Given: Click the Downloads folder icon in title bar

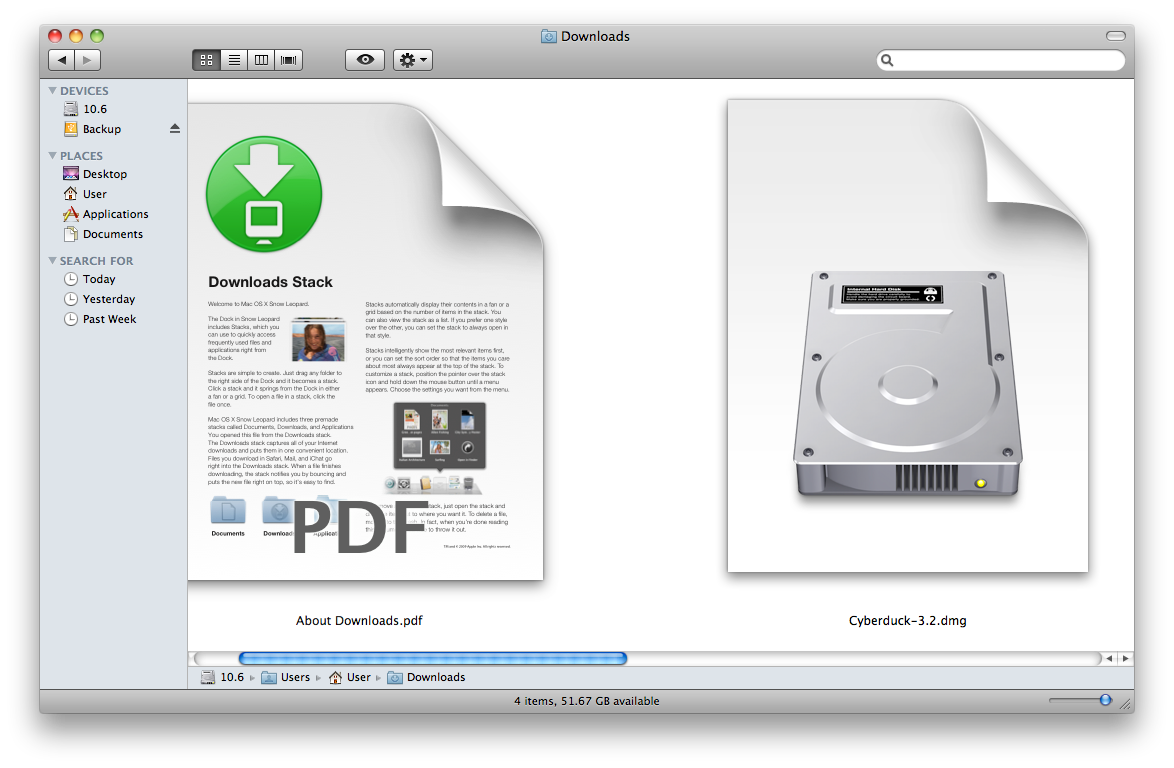Looking at the screenshot, I should point(549,37).
